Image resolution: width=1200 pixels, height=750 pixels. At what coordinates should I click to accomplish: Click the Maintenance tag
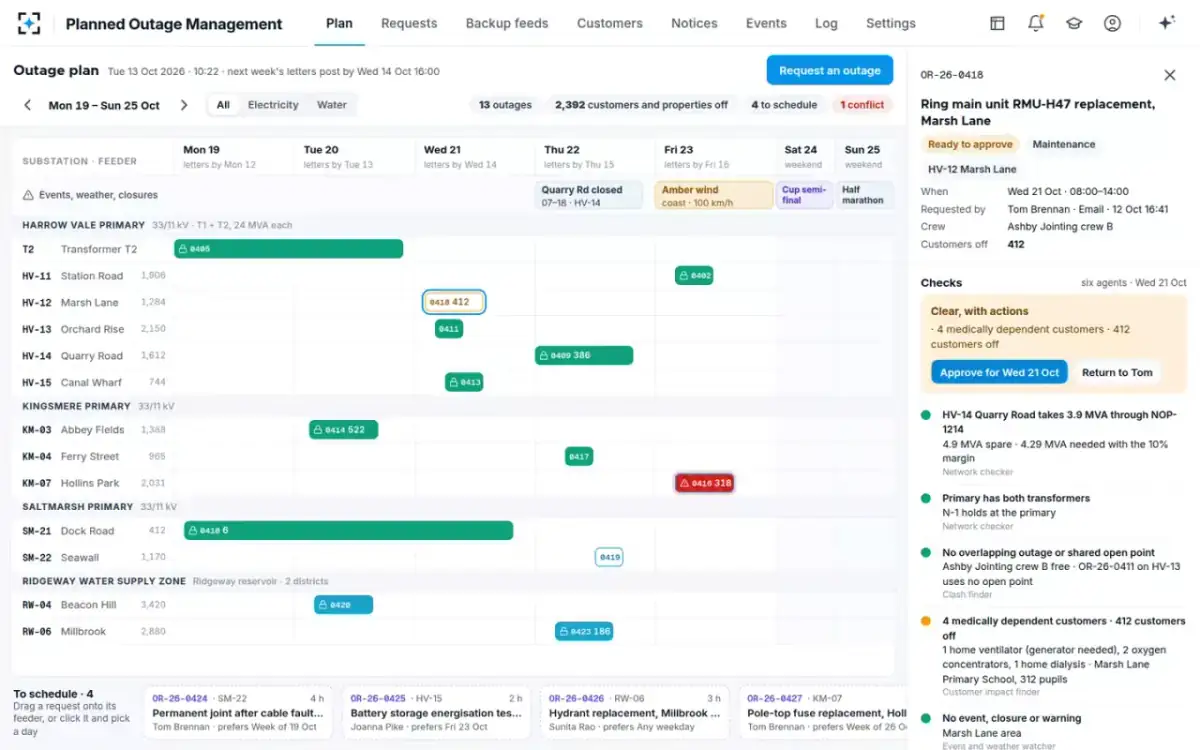[1063, 144]
